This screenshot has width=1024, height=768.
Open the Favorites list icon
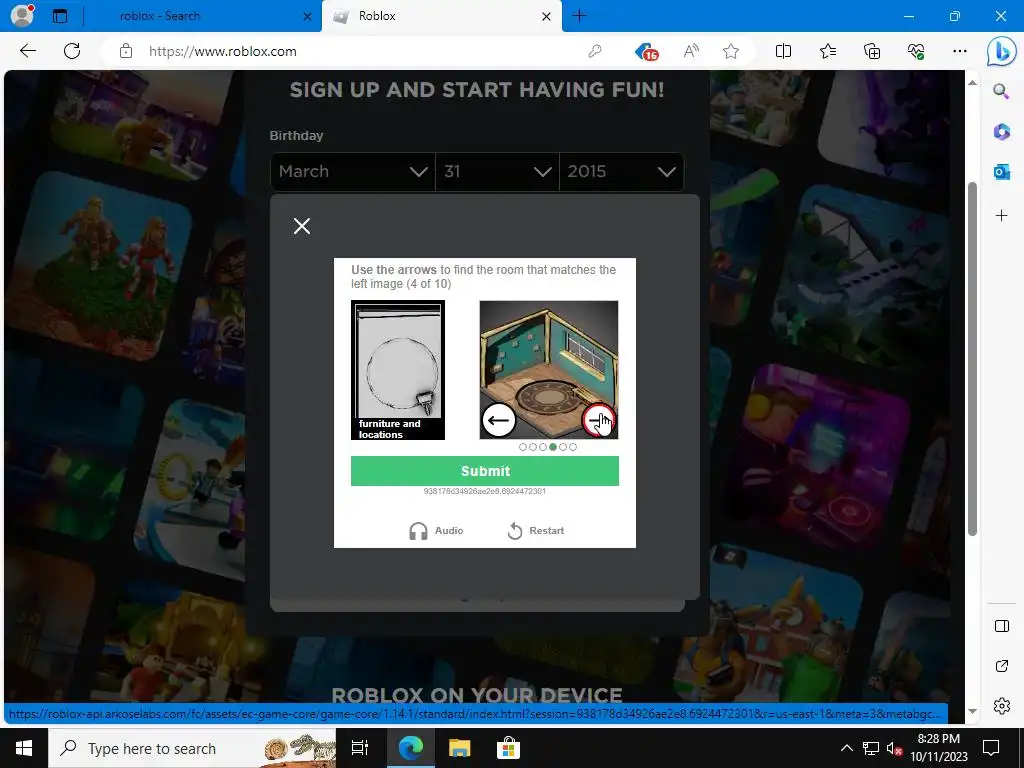(x=827, y=51)
